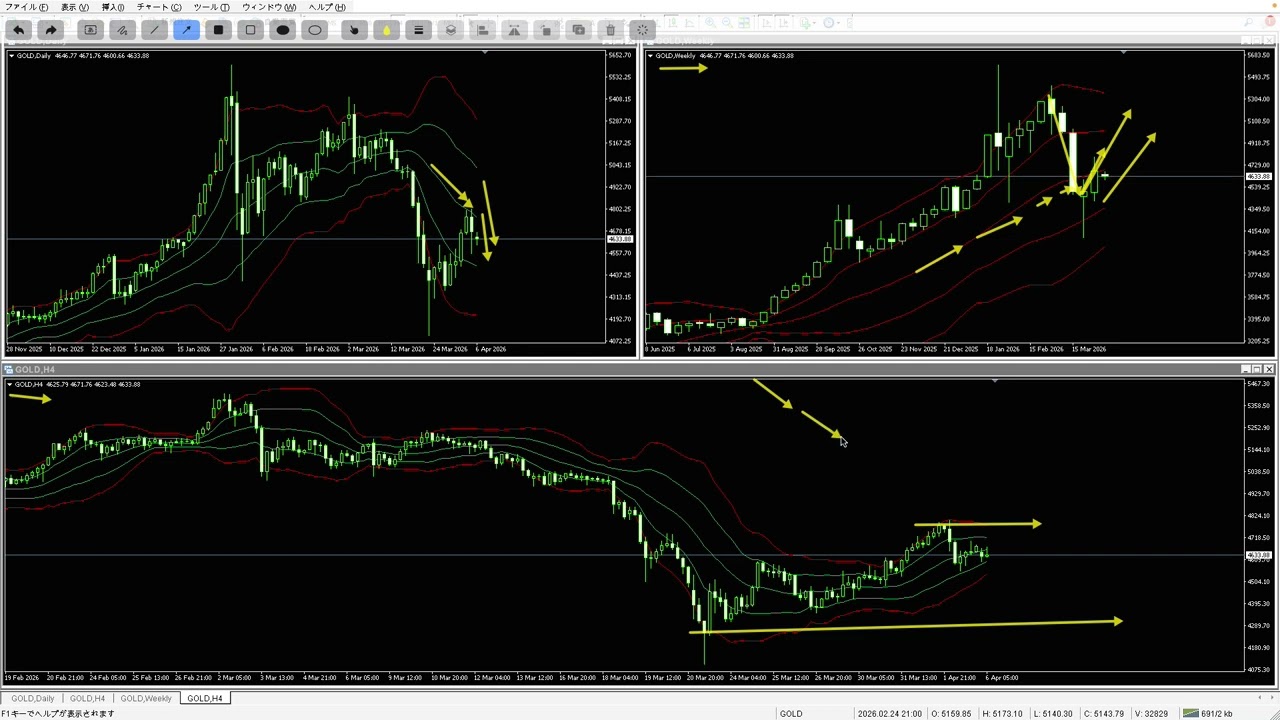1280x720 pixels.
Task: Click the trash icon to delete annotations
Action: (610, 30)
